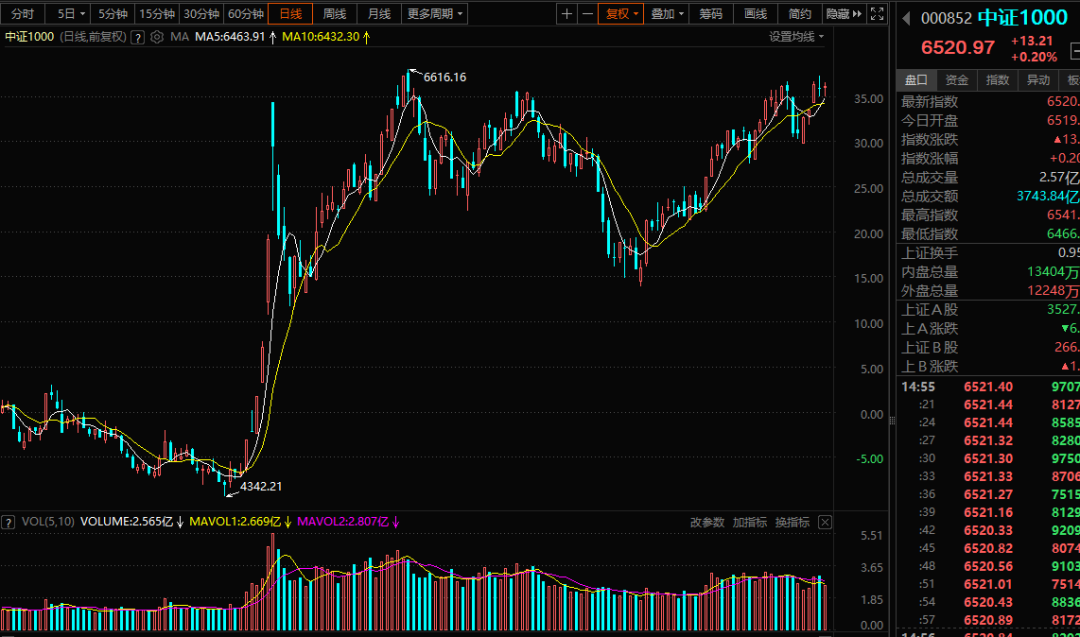Toggle fullscreen chart view icon

(877, 14)
